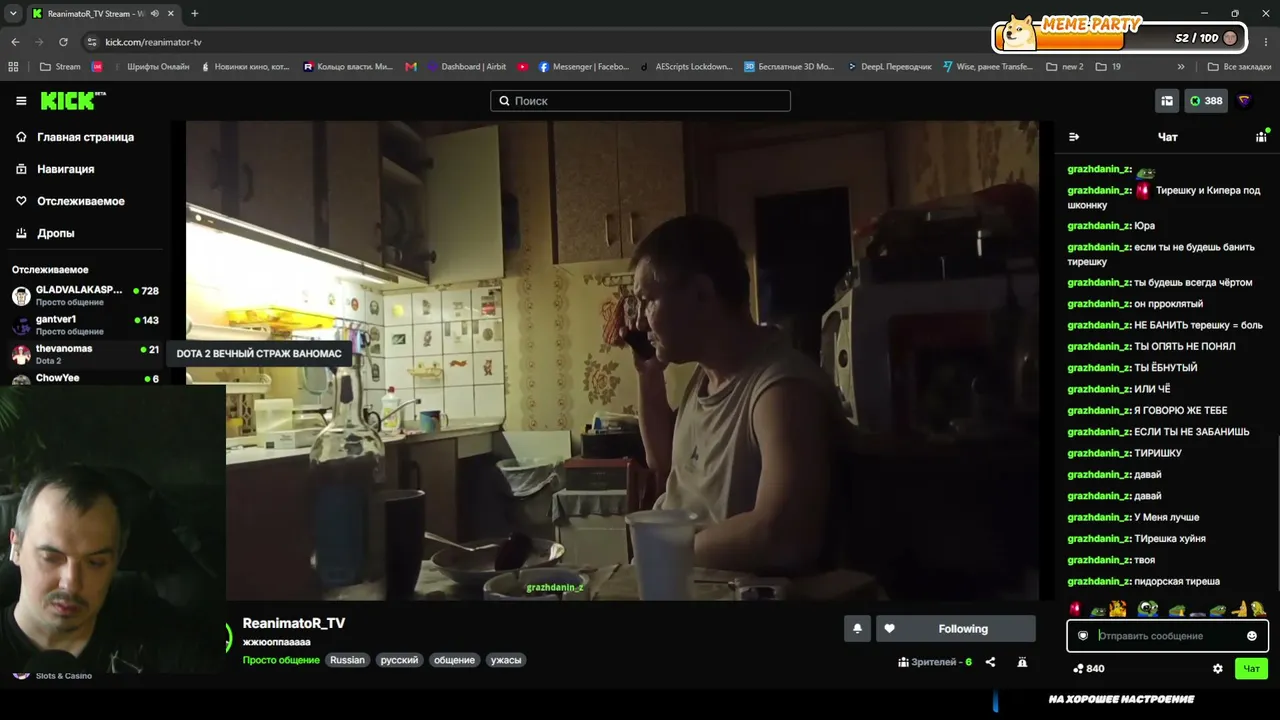Image resolution: width=1280 pixels, height=720 pixels.
Task: Click the 'Чат' chat panel header
Action: pyautogui.click(x=1167, y=137)
